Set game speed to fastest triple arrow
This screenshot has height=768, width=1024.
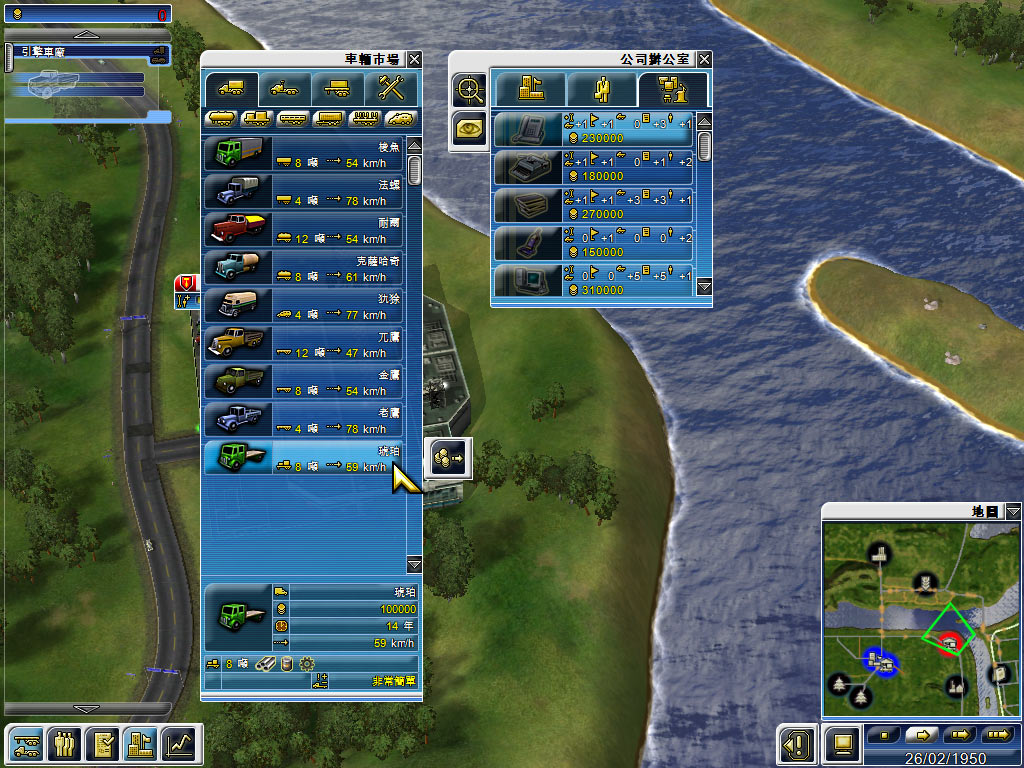(998, 735)
